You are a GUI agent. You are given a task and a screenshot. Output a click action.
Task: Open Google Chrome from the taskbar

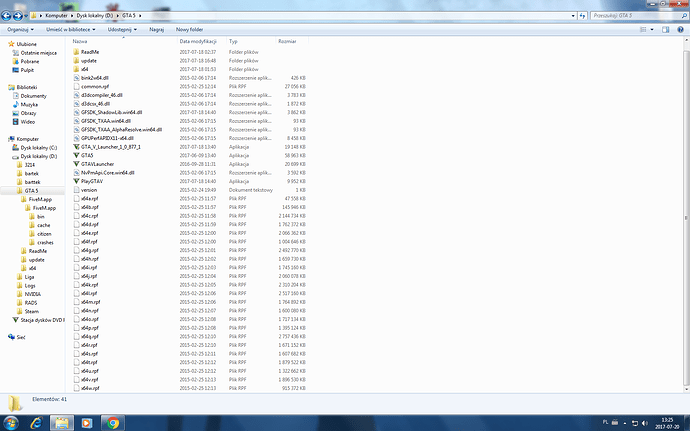113,424
